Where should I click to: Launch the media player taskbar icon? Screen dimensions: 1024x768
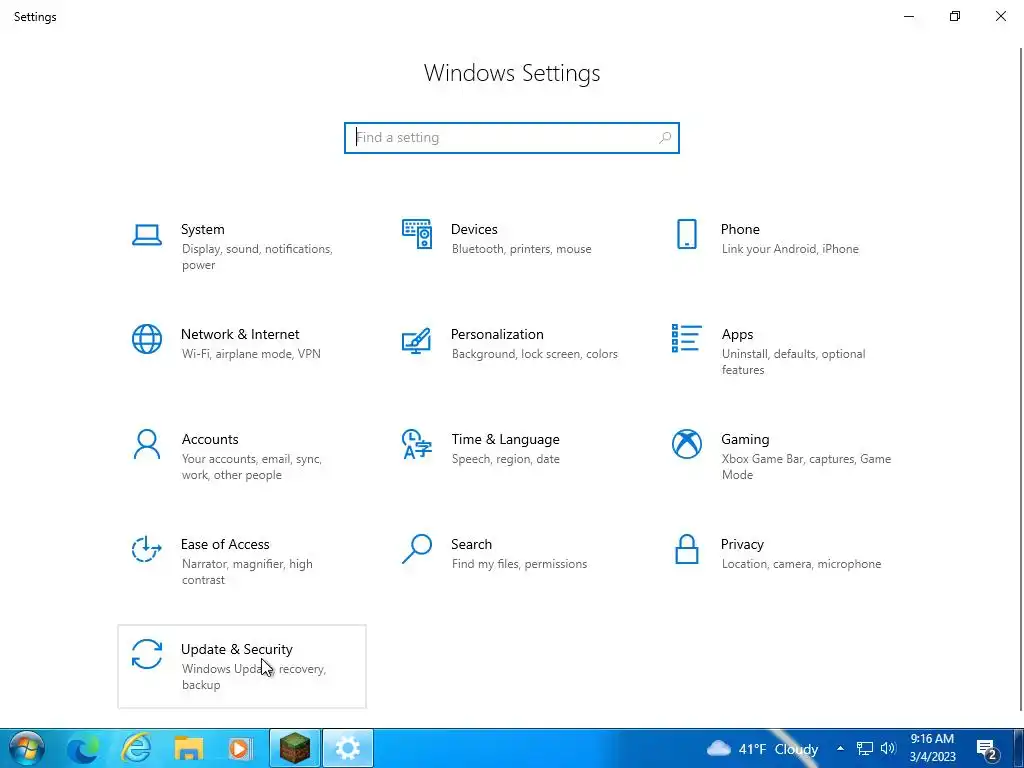240,748
